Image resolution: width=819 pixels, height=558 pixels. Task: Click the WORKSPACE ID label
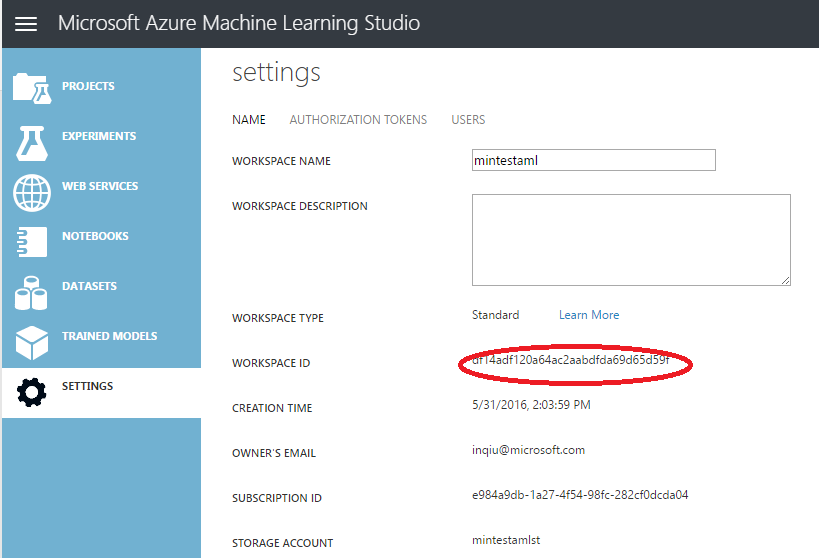pyautogui.click(x=271, y=363)
